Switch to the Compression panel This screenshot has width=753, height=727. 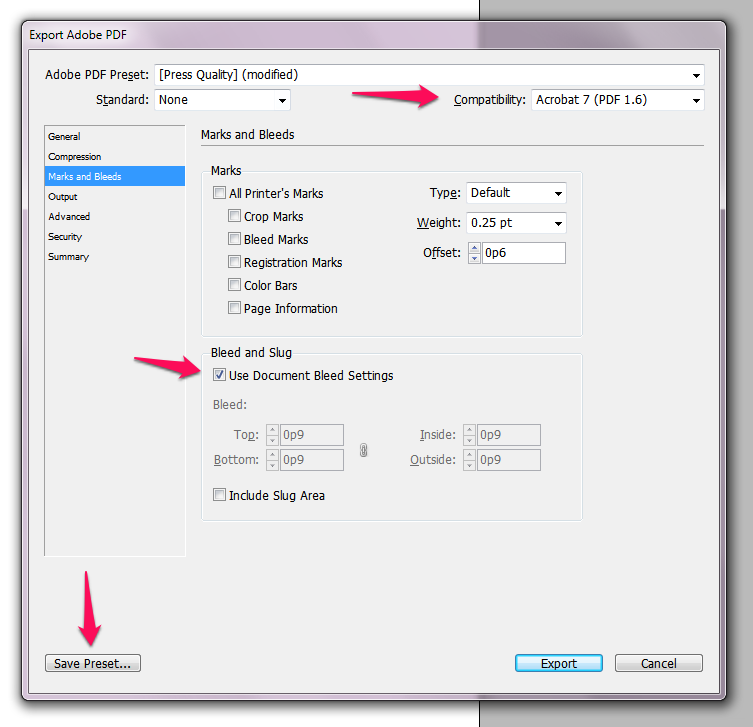tap(75, 157)
